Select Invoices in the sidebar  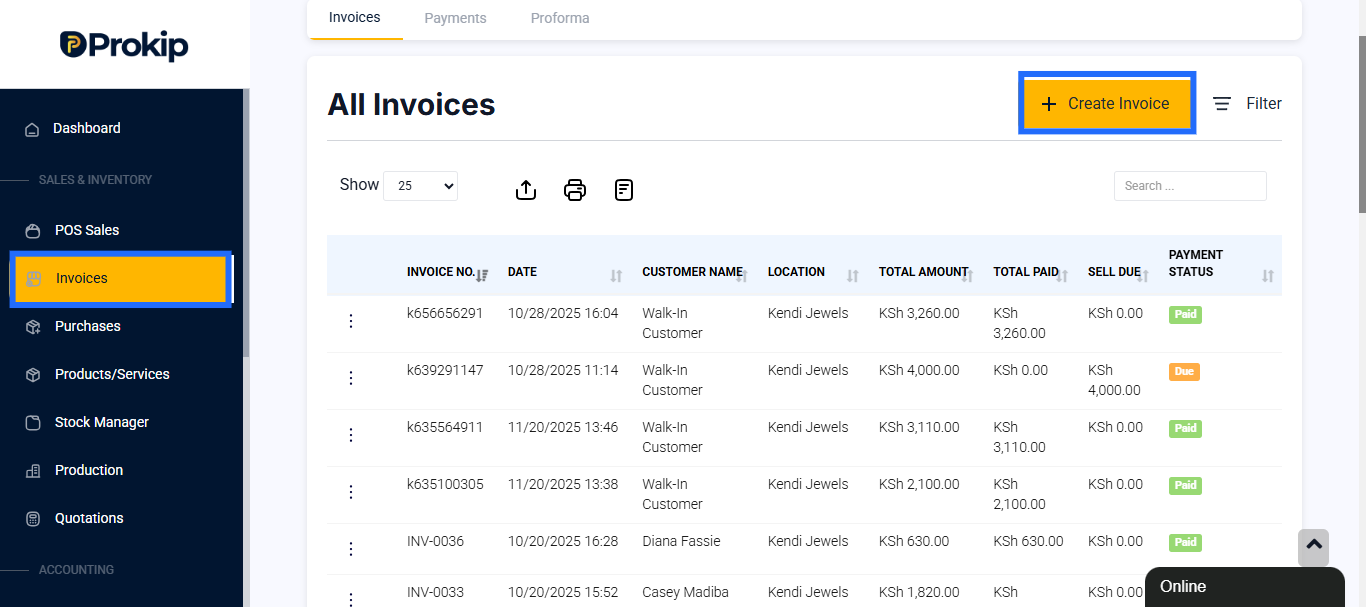[x=121, y=278]
